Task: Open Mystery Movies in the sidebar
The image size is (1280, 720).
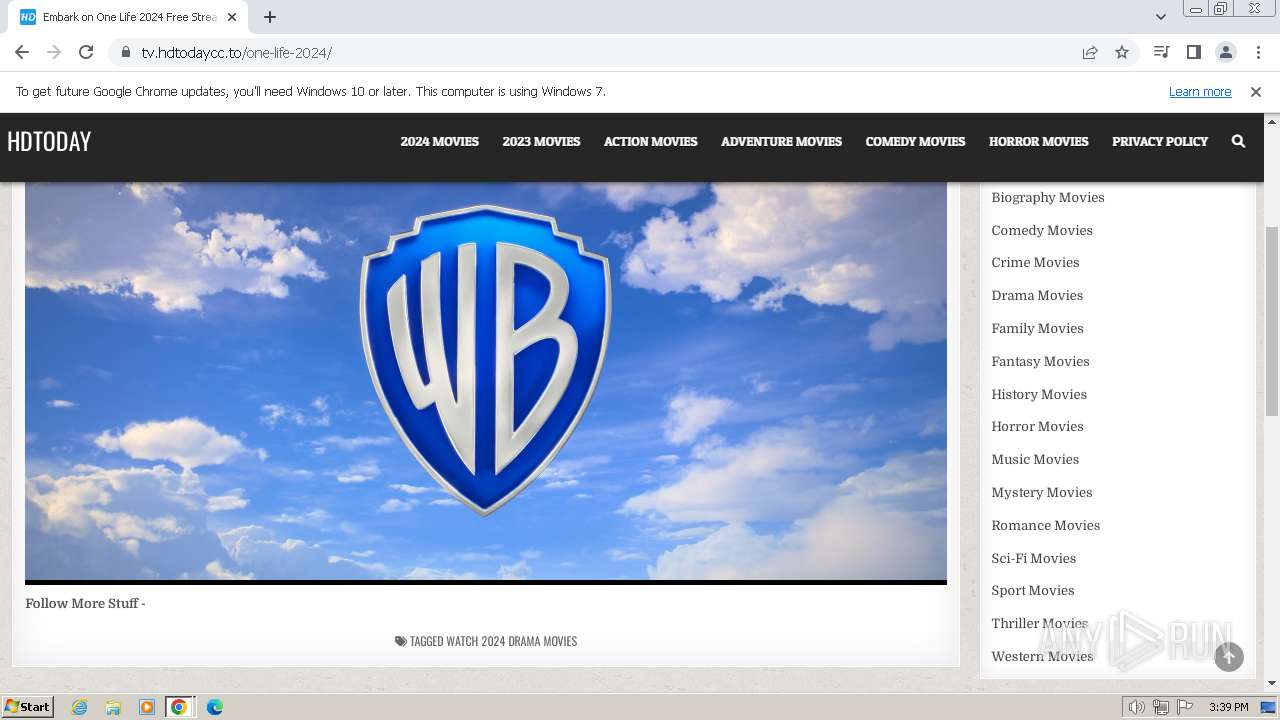Action: [1042, 492]
